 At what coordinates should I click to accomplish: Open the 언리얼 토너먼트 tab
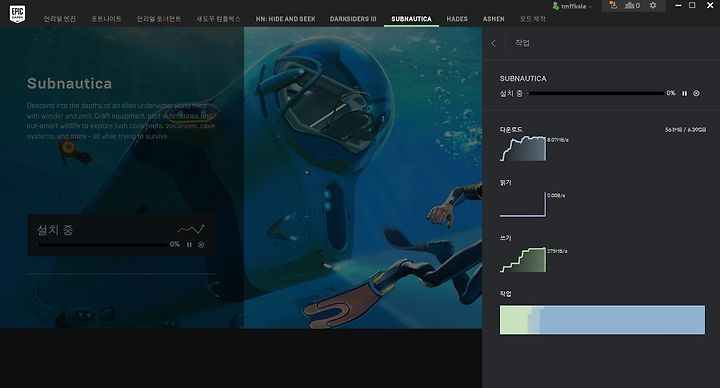click(159, 19)
